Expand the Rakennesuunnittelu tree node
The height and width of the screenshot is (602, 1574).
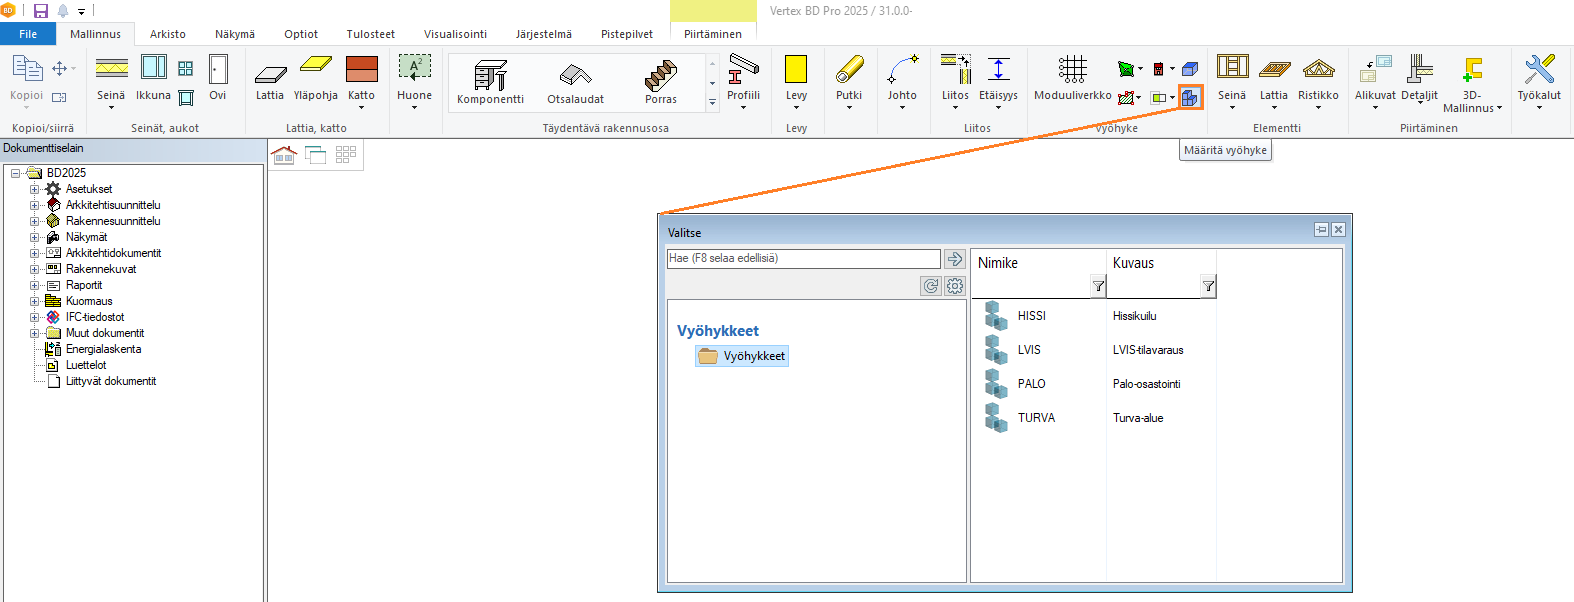click(x=34, y=221)
